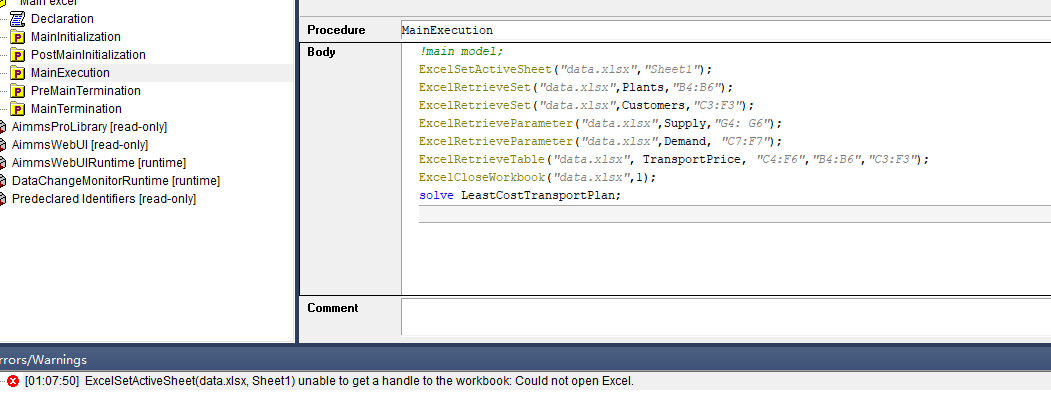The height and width of the screenshot is (418, 1051).
Task: Click the Procedure name field MainExecution
Action: coord(725,30)
